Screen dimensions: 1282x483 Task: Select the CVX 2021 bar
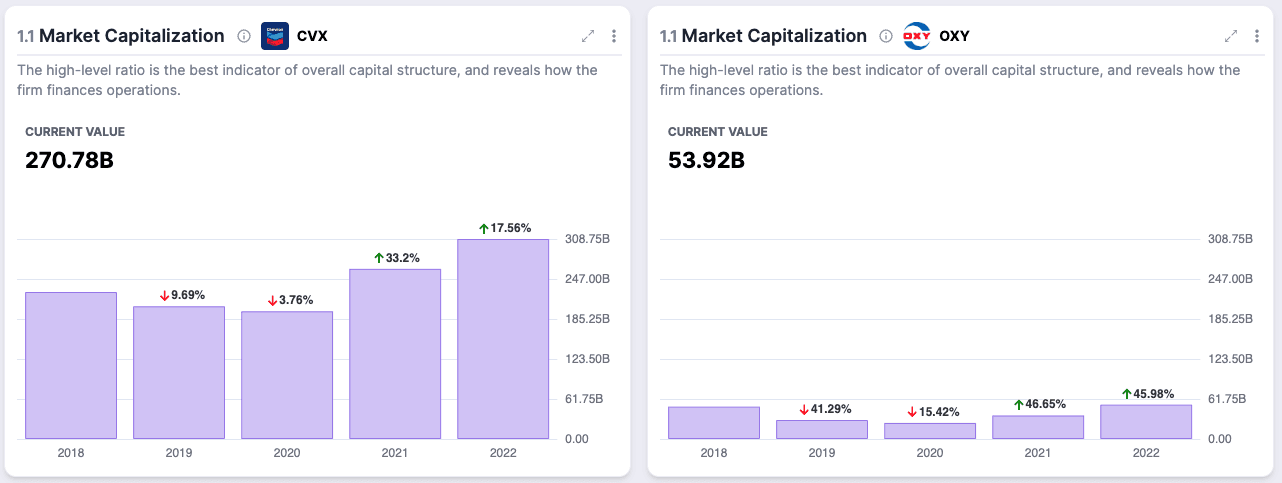395,353
